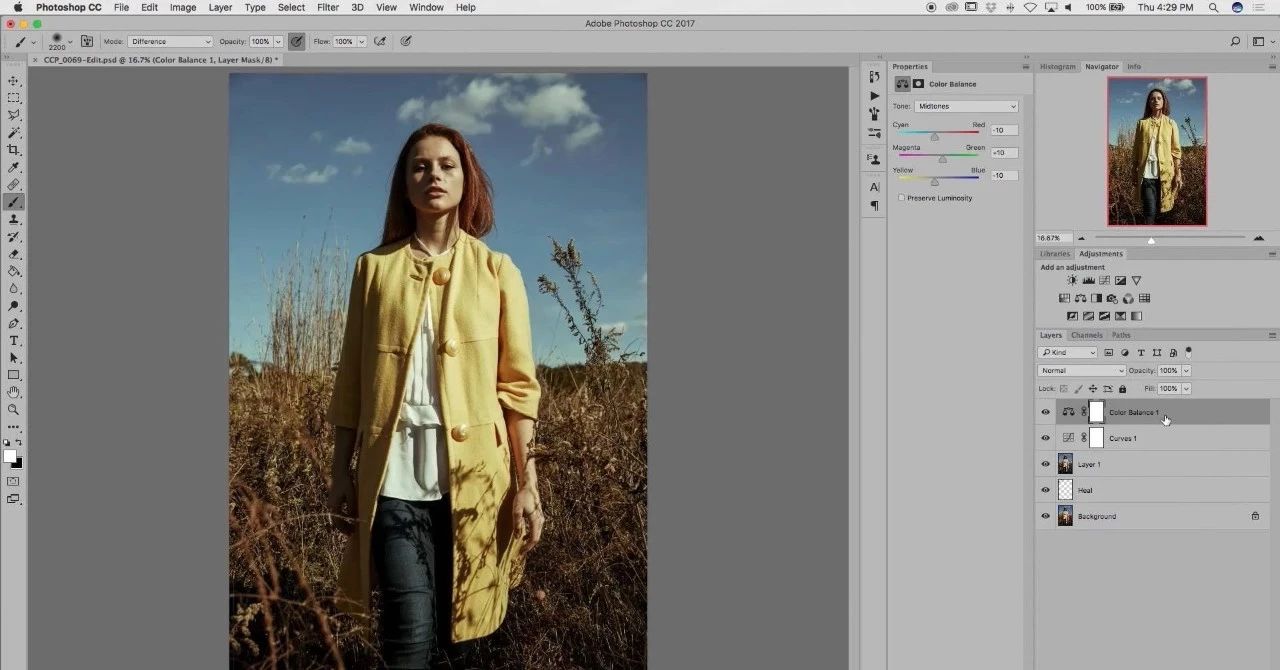This screenshot has height=670, width=1280.
Task: Open the Tone dropdown set to Midtones
Action: (966, 106)
